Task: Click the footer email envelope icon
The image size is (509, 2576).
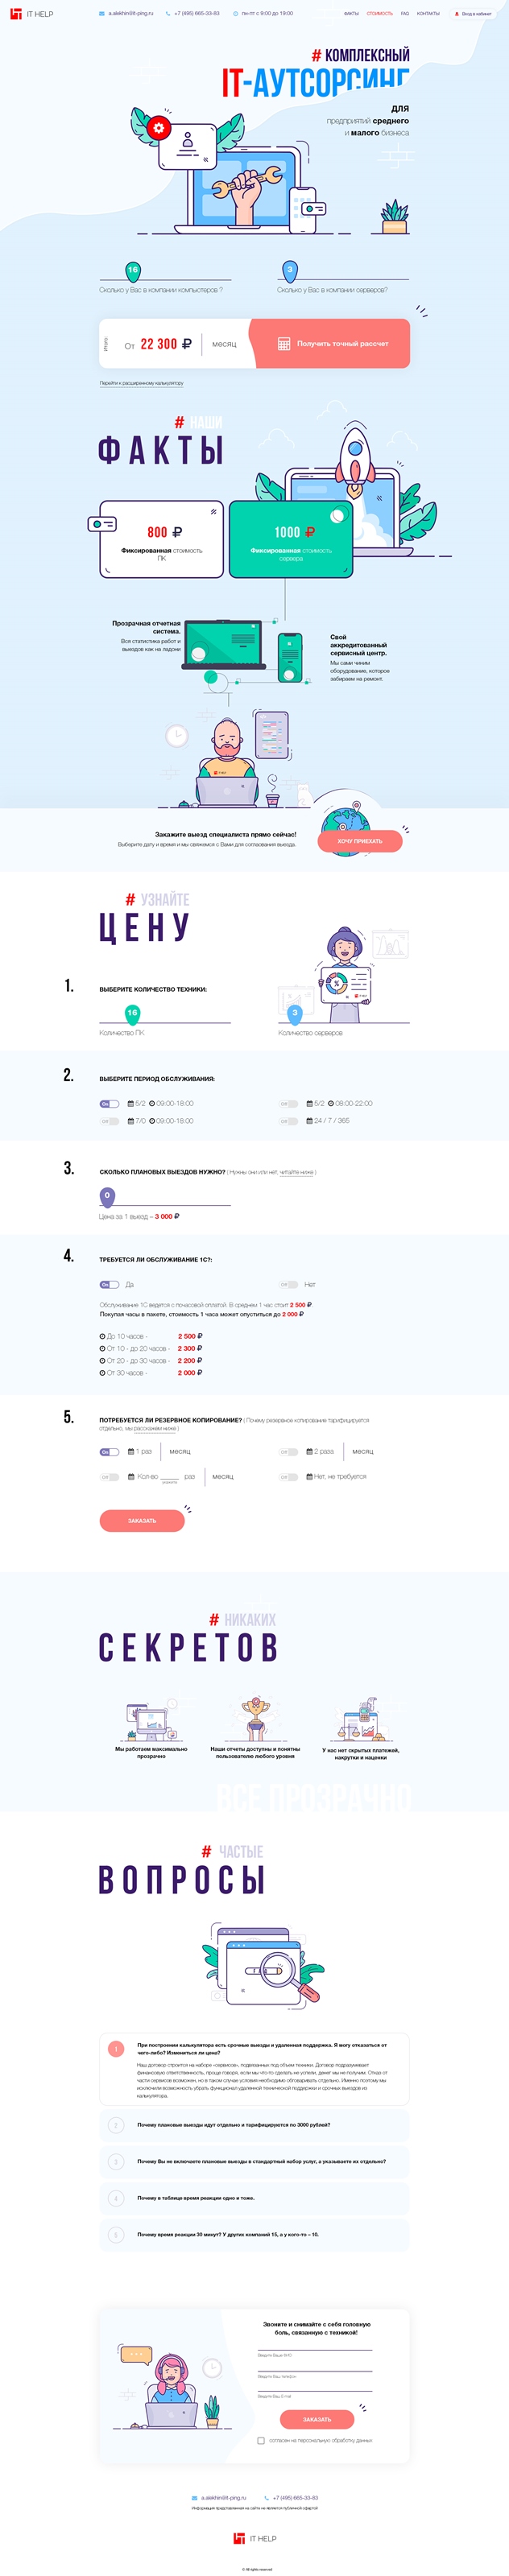Action: coord(195,2497)
